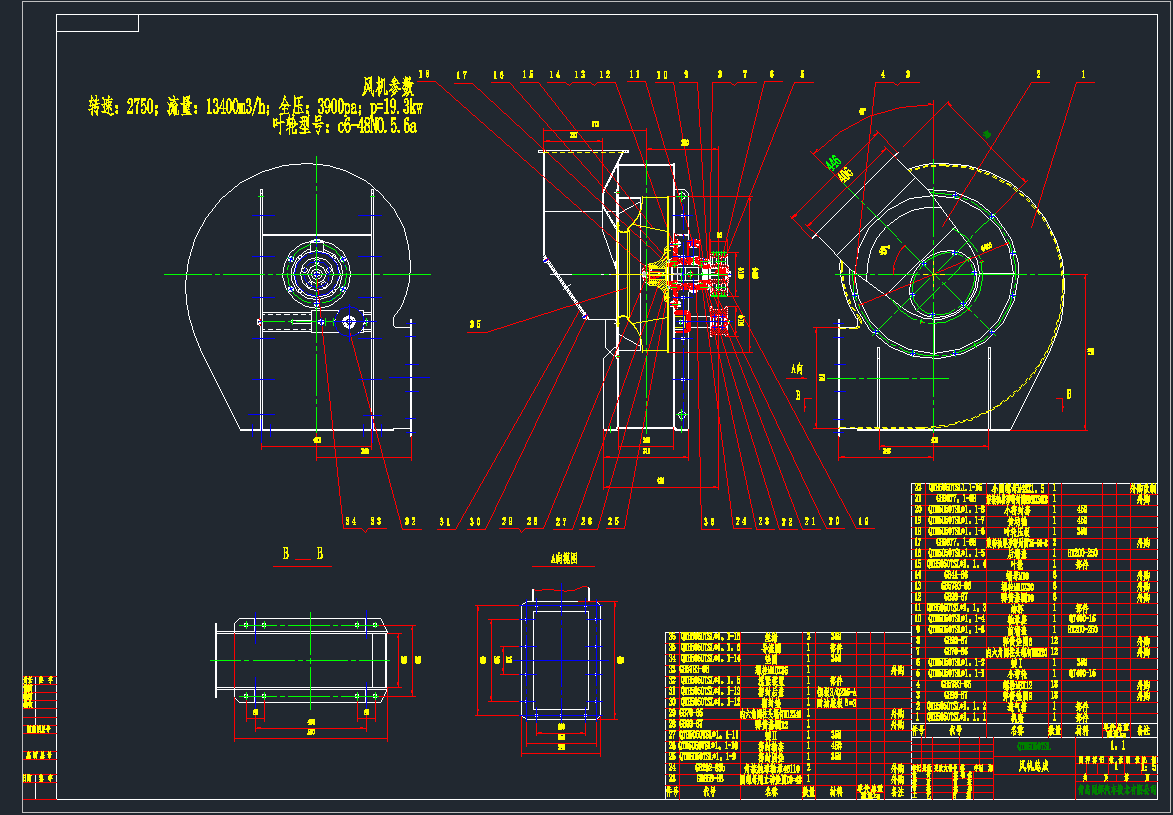
Task: Select the A向 arrow label near the volute
Action: [796, 369]
